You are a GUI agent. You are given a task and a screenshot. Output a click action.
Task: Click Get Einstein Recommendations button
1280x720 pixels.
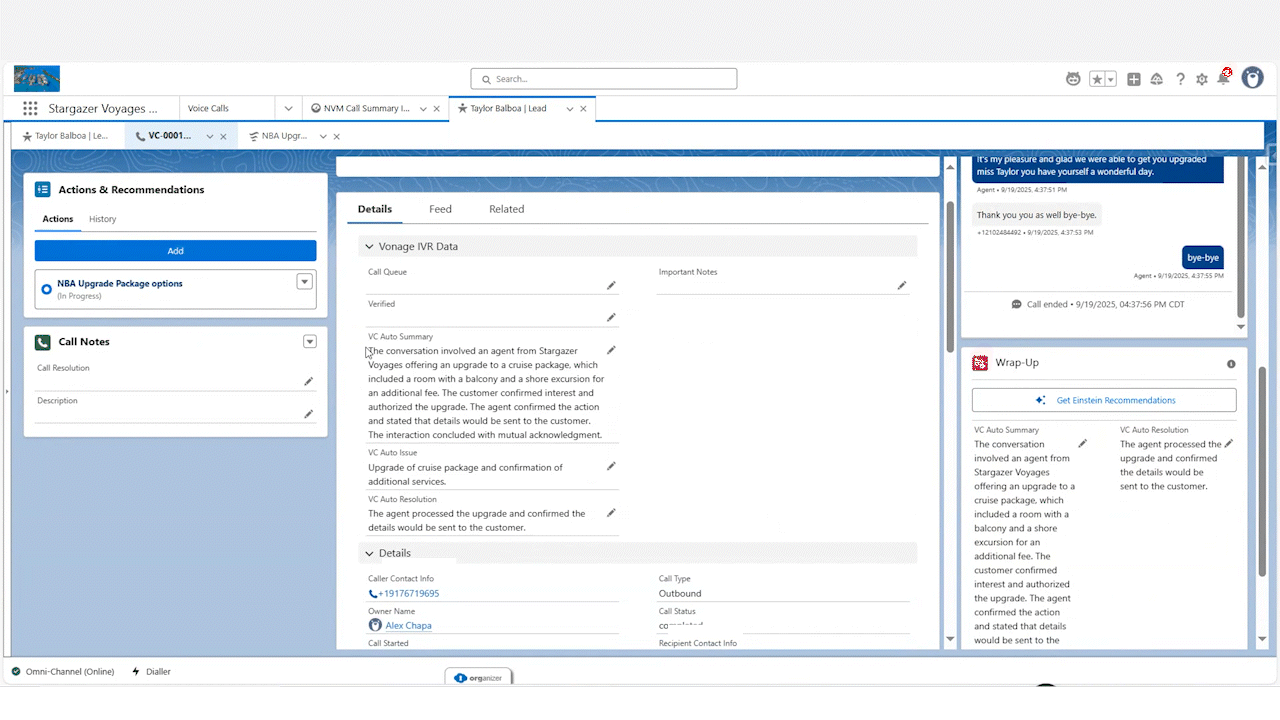(x=1104, y=400)
